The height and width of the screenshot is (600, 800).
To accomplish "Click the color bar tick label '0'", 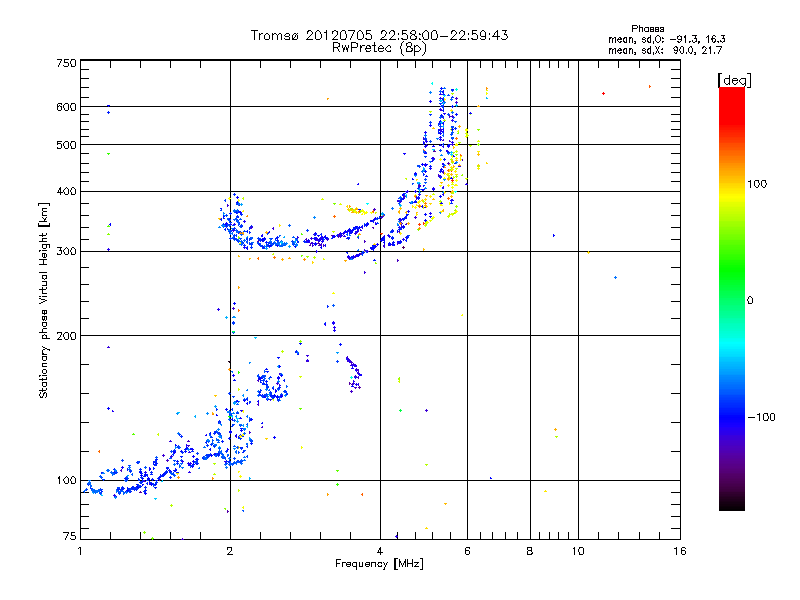I will point(750,301).
